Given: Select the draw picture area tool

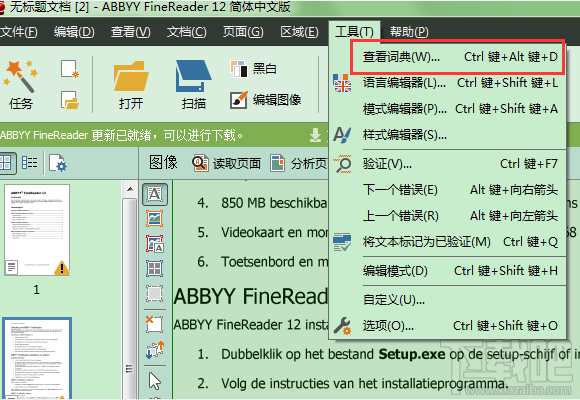Looking at the screenshot, I should [155, 218].
